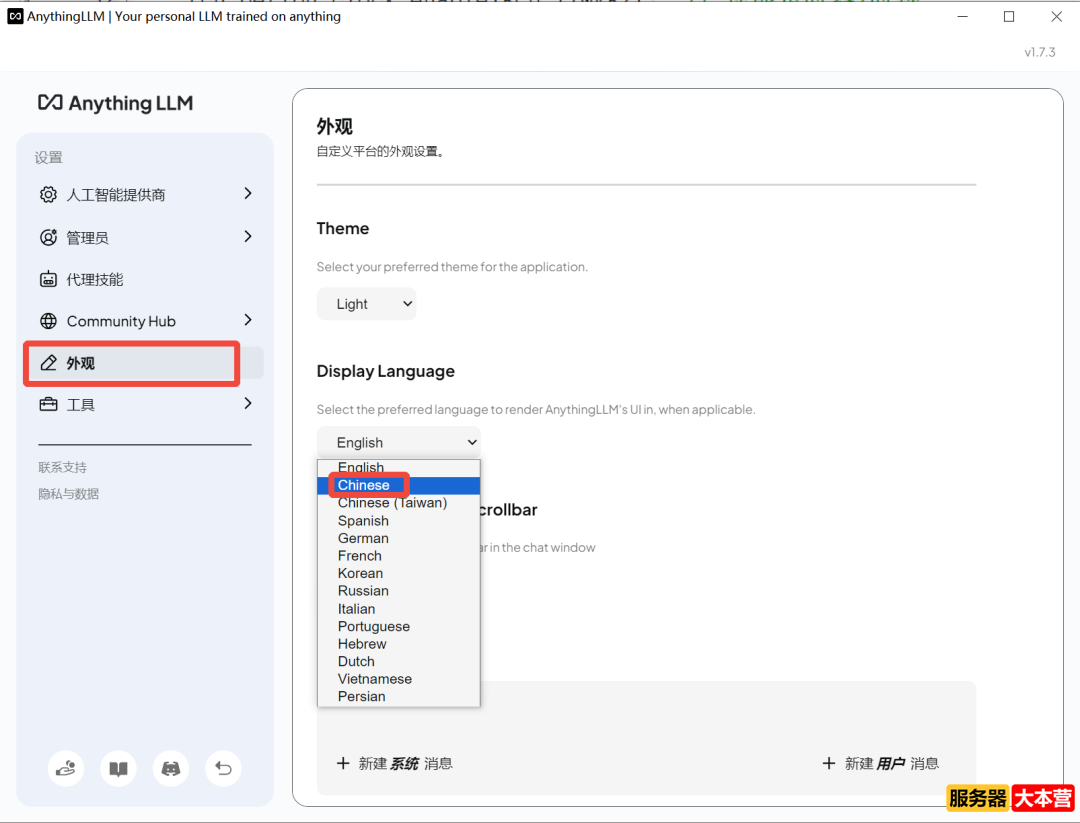Screen dimensions: 1080x823
Task: Open the 管理员 settings section
Action: point(145,238)
